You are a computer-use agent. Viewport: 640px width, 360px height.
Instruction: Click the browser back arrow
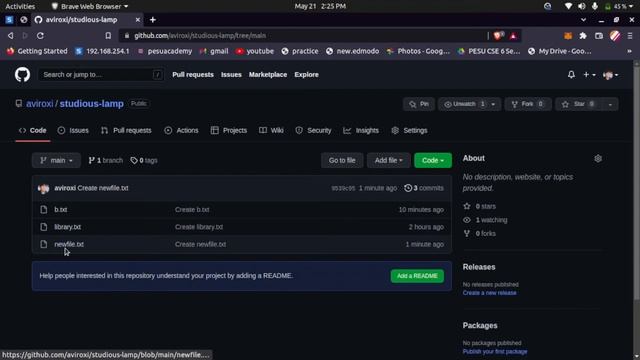pos(11,36)
